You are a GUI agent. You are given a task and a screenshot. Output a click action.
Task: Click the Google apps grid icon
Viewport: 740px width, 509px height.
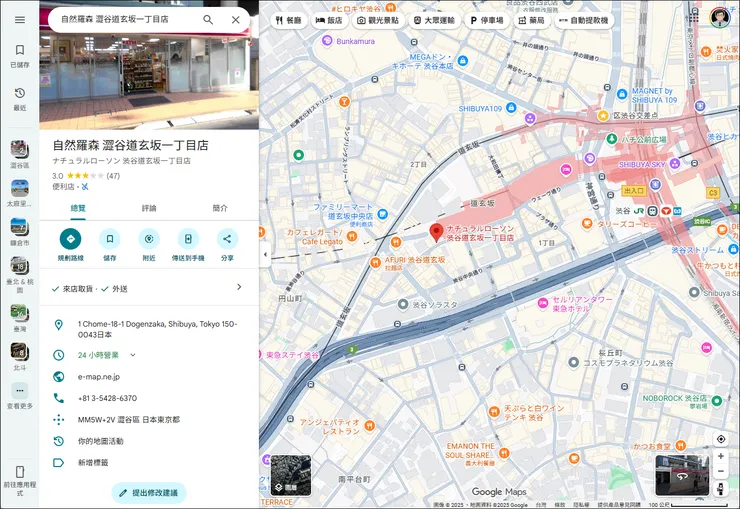(693, 17)
